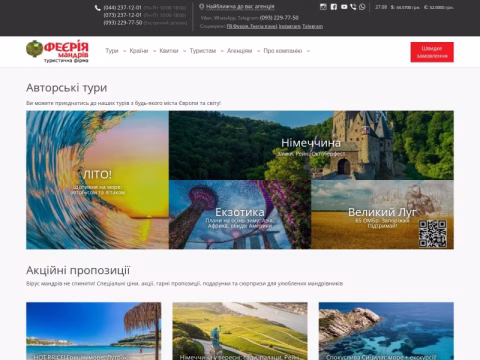Open FB Феєрія, Feeria travel link
The width and height of the screenshot is (480, 360).
coord(252,26)
